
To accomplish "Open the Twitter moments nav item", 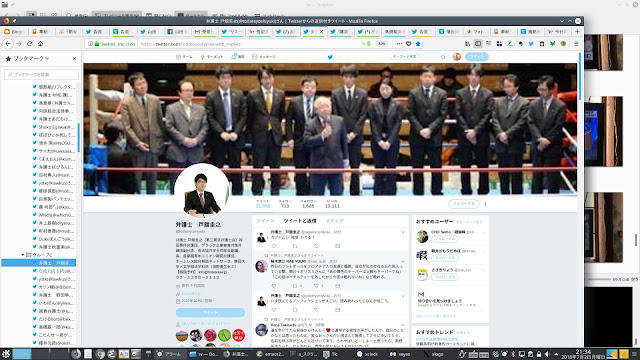I will pos(212,57).
